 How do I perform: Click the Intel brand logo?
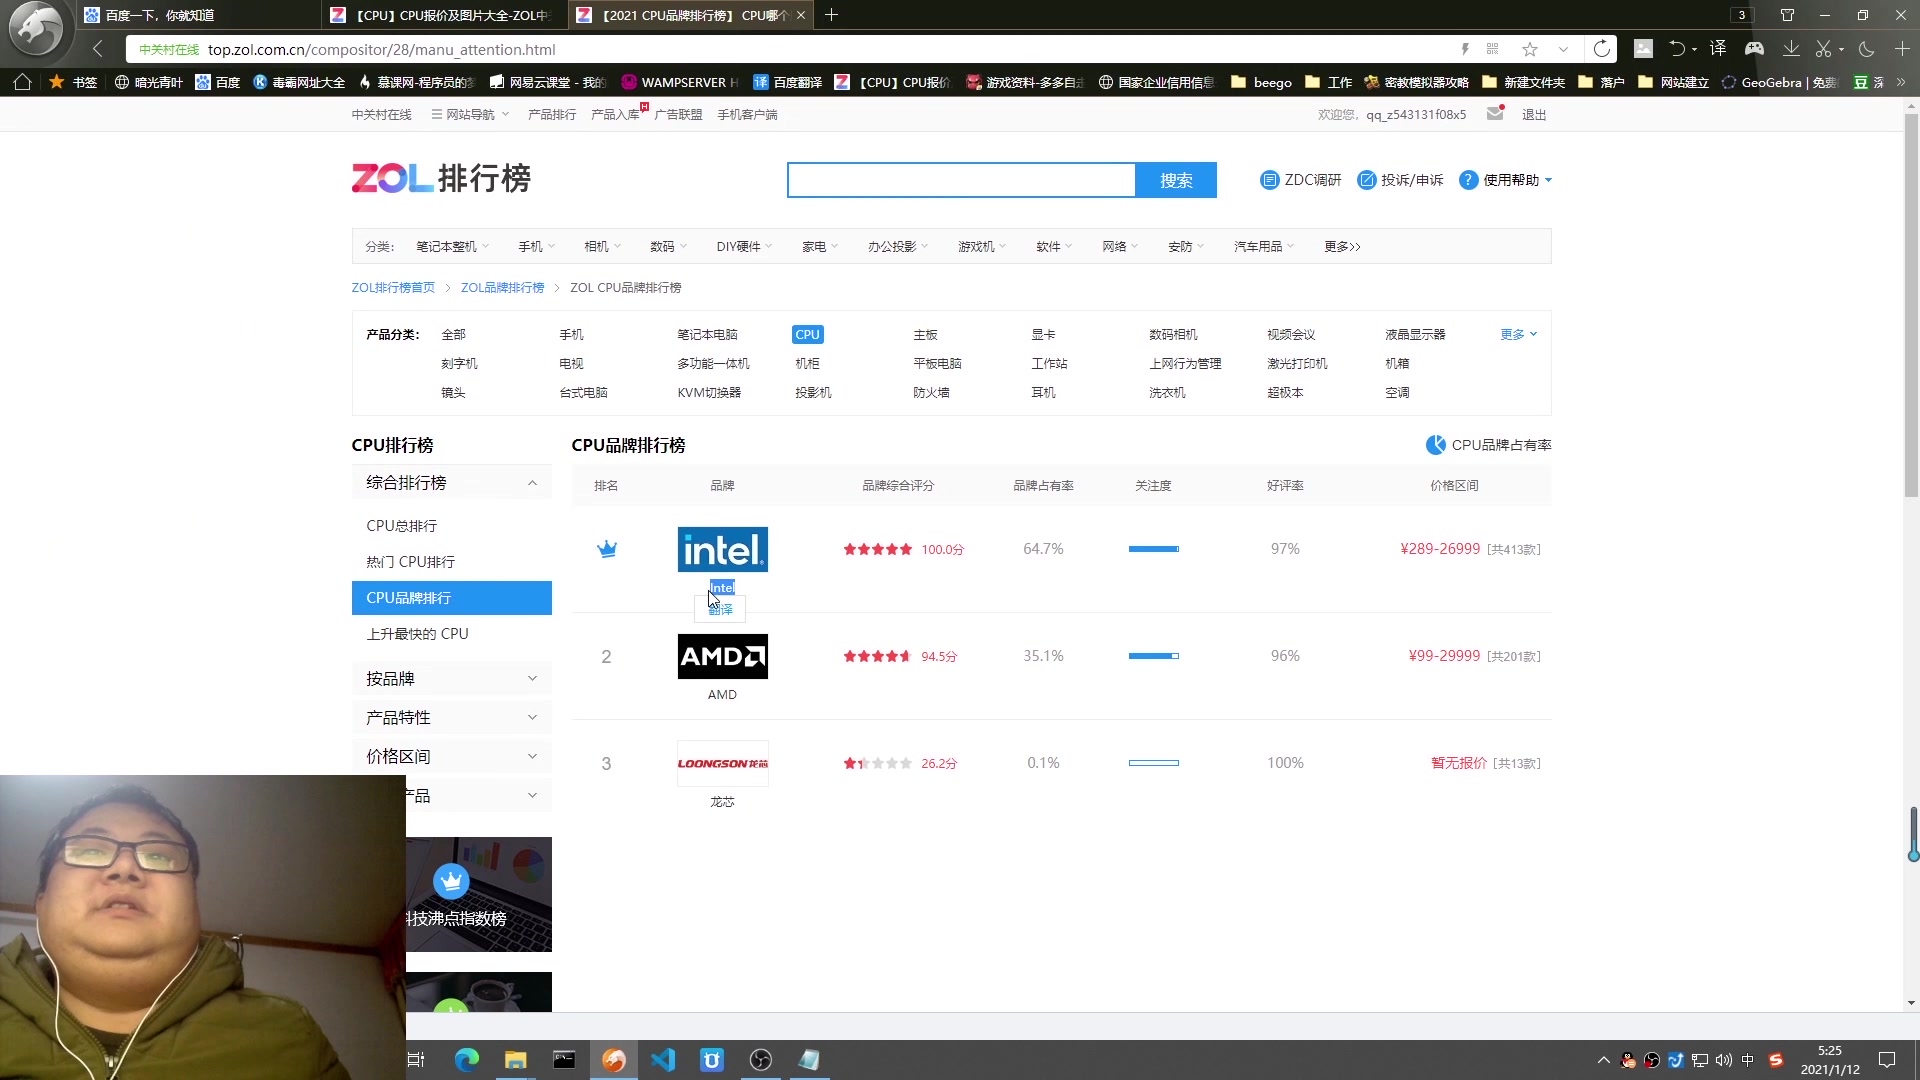tap(722, 549)
